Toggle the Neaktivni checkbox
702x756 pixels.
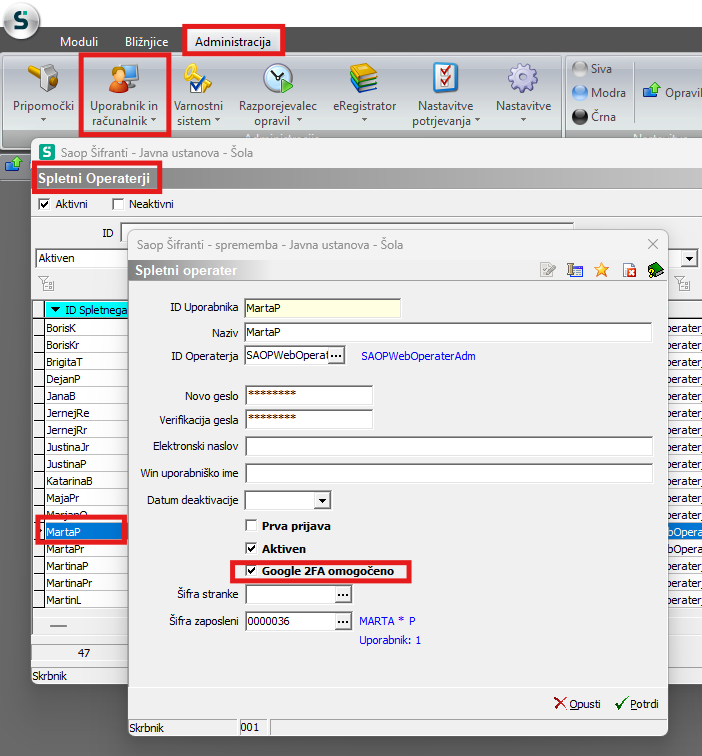[118, 204]
